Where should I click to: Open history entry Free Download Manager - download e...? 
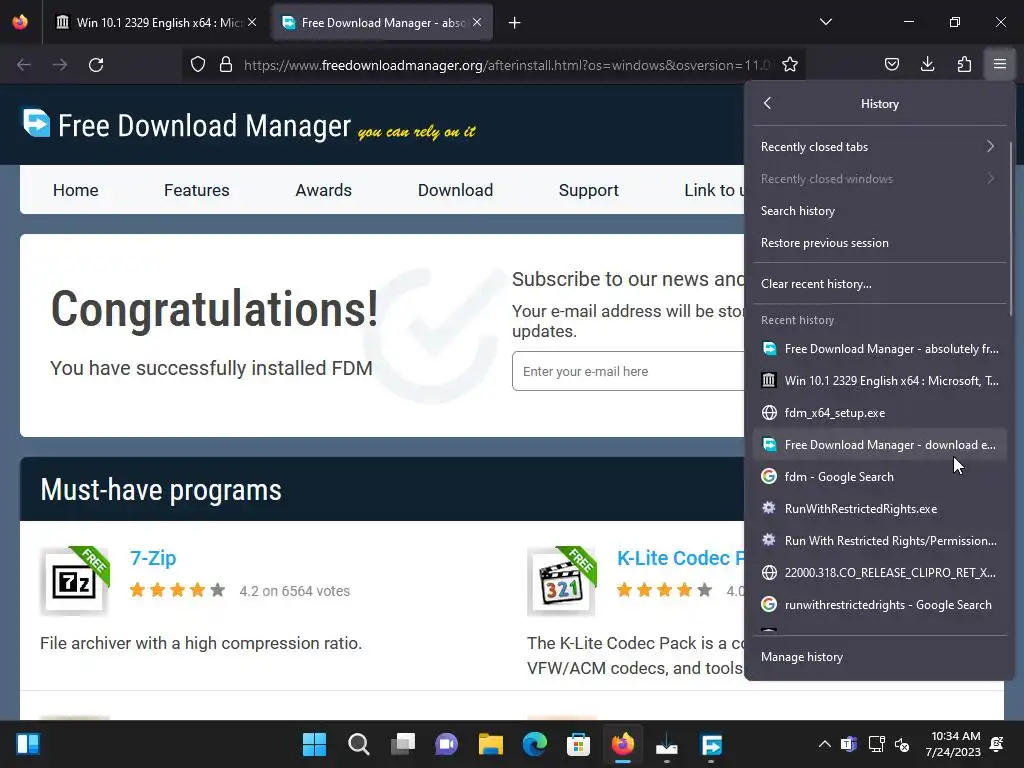pyautogui.click(x=879, y=445)
